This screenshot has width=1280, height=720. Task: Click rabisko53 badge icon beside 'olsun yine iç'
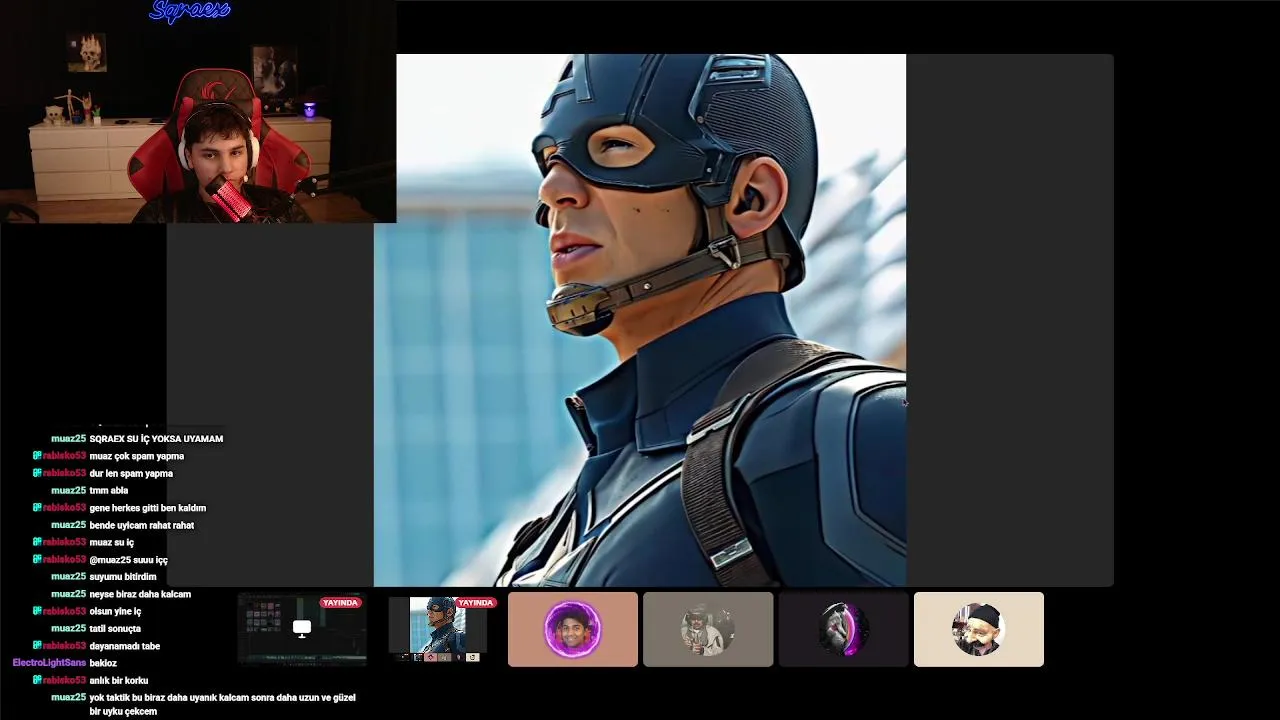(37, 611)
